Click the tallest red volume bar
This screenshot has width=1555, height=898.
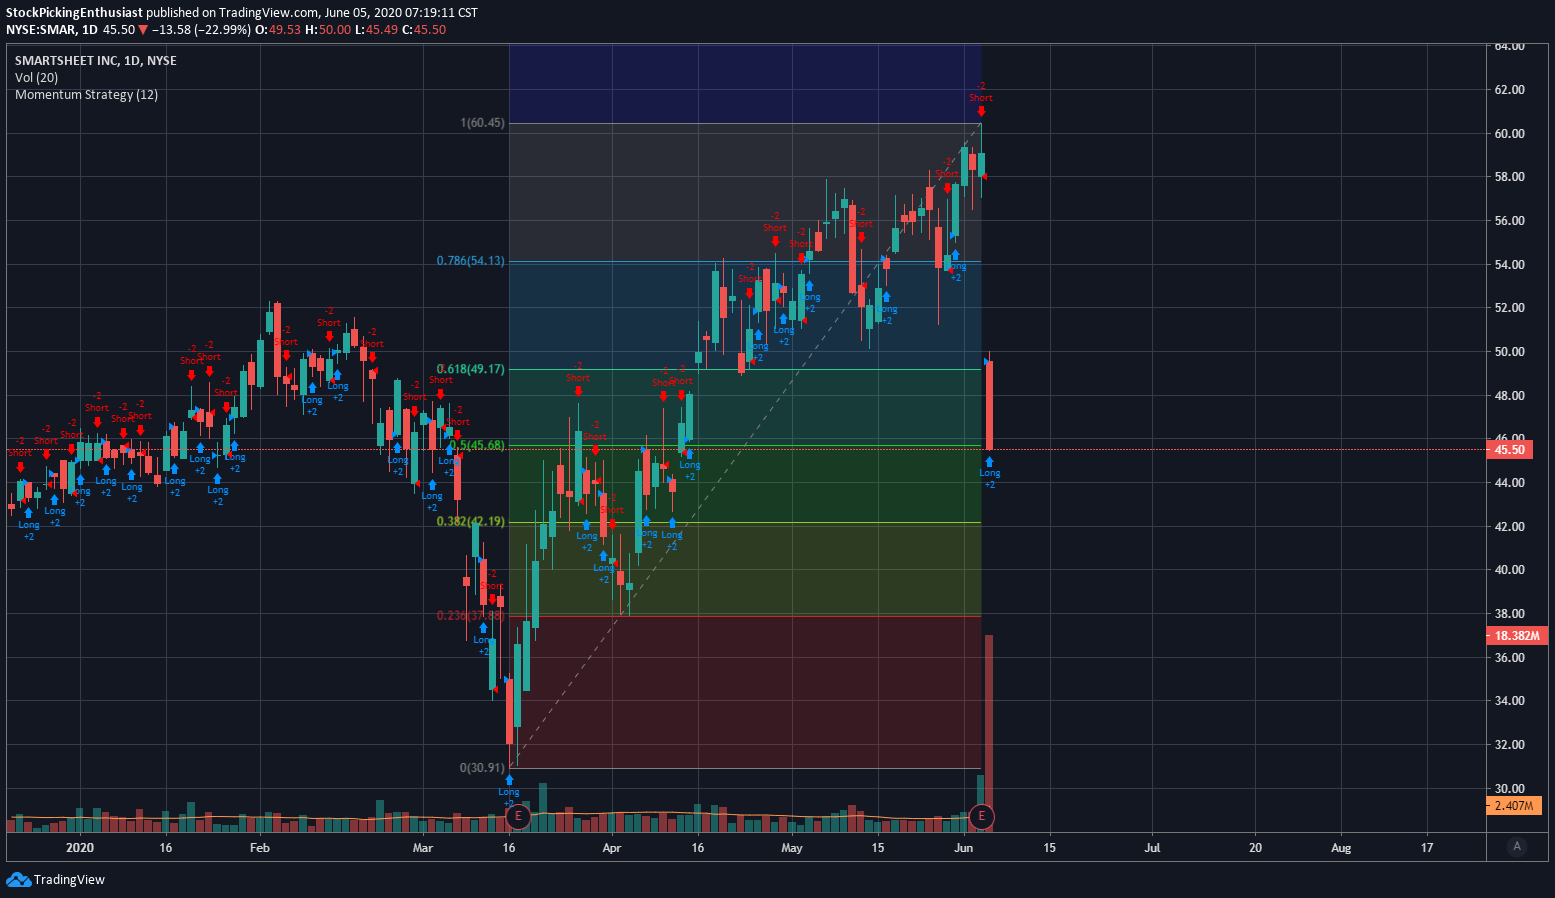point(989,733)
